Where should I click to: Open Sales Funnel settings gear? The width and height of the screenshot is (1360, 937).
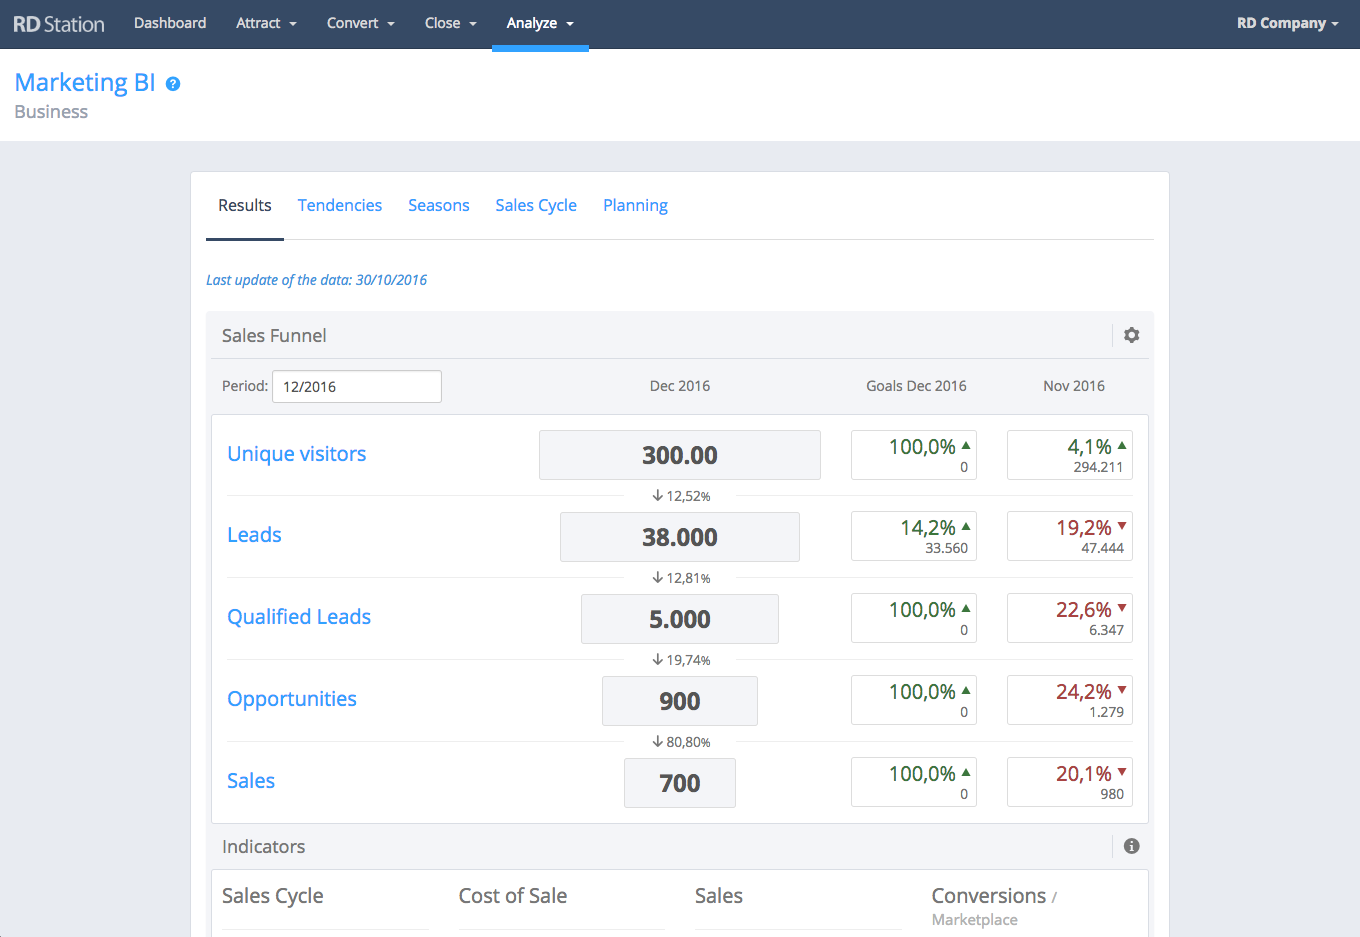(x=1131, y=335)
